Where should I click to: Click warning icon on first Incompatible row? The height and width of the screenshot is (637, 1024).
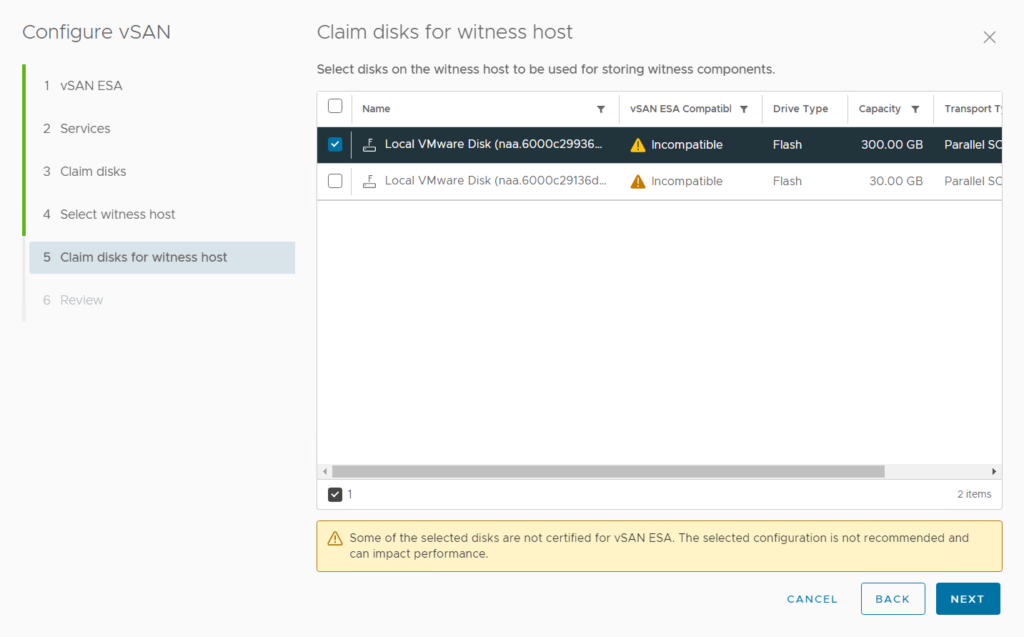[638, 145]
